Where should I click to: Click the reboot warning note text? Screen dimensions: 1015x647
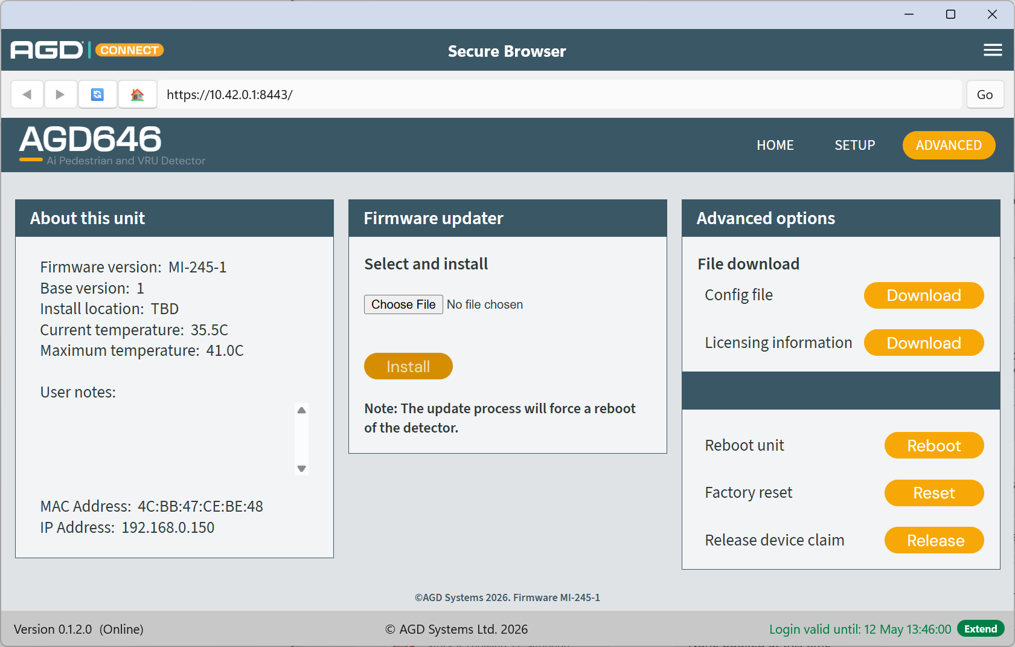500,418
